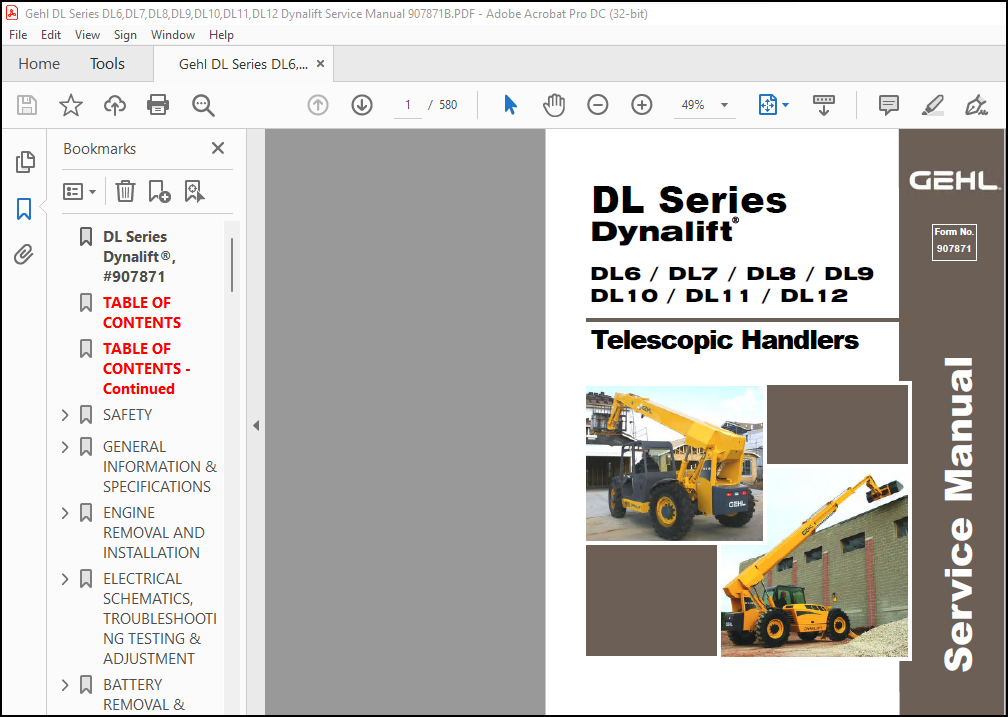
Task: Click the bookmarks panel scrollbar thumb
Action: (x=231, y=264)
